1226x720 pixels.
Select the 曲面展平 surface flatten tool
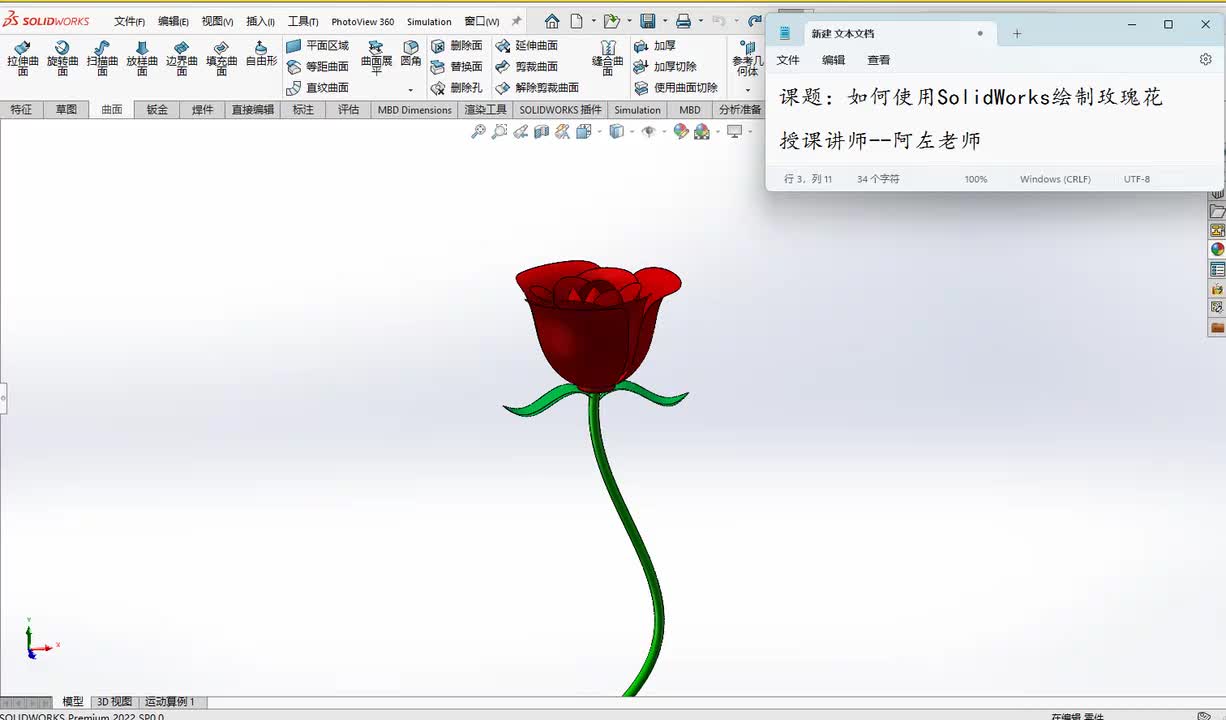376,58
